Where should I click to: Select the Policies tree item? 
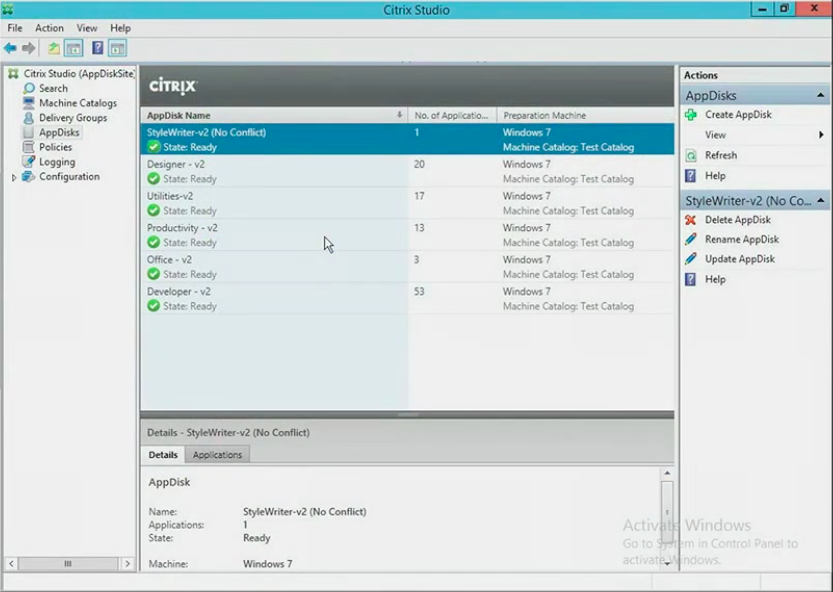click(56, 147)
